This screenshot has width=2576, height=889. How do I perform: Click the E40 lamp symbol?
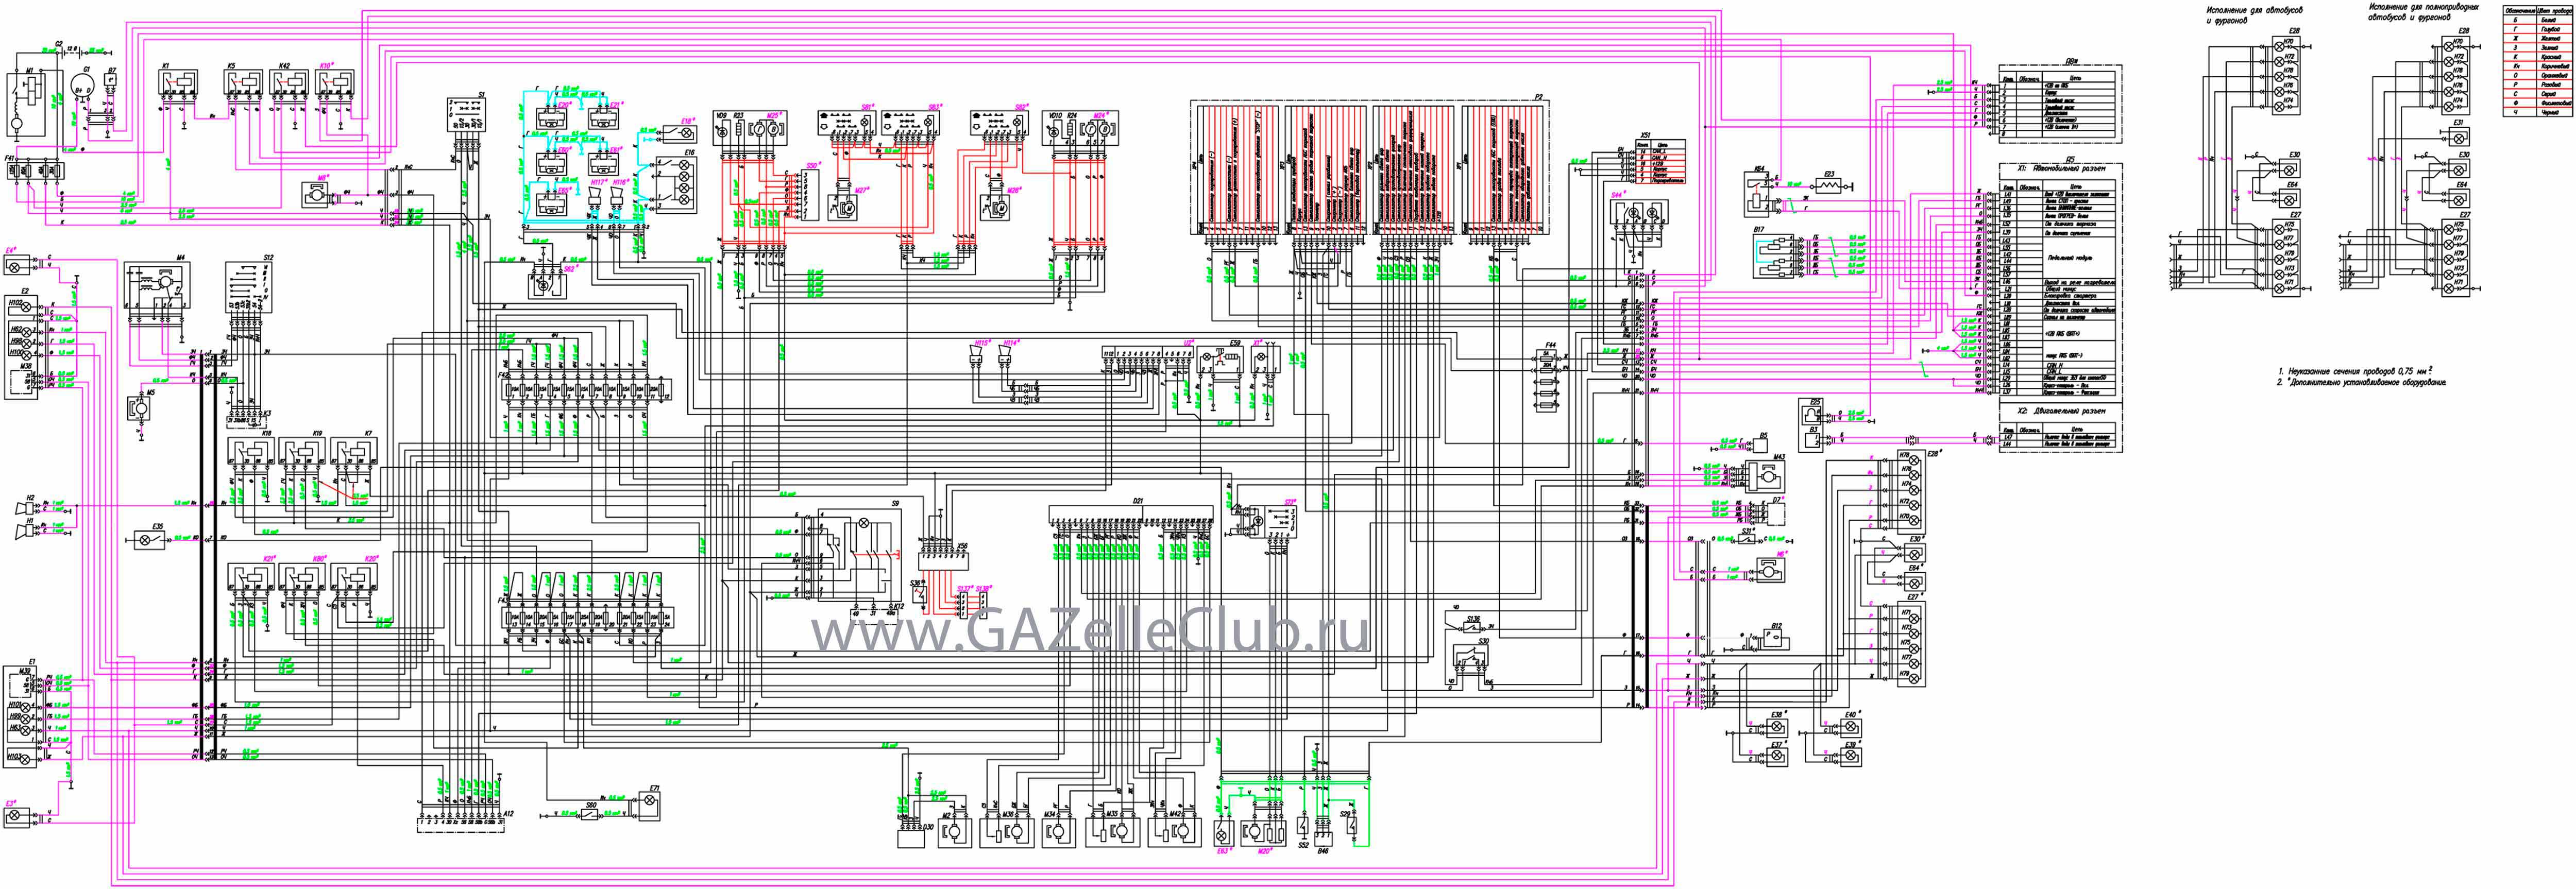click(x=1851, y=727)
